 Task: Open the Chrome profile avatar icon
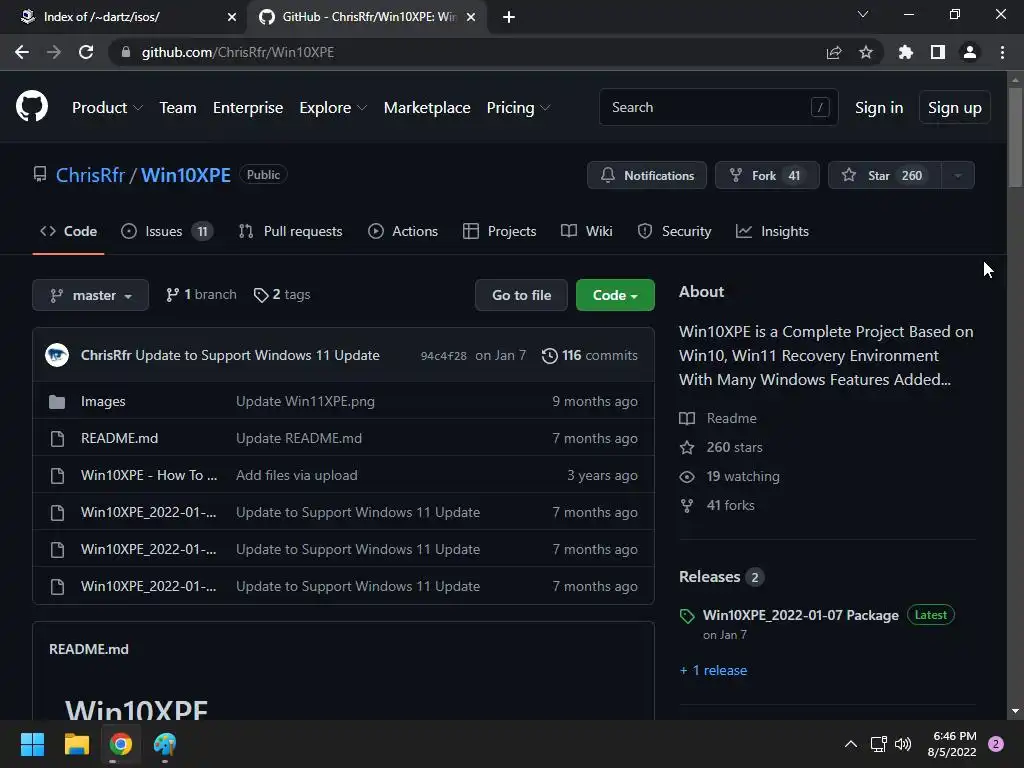(x=970, y=52)
